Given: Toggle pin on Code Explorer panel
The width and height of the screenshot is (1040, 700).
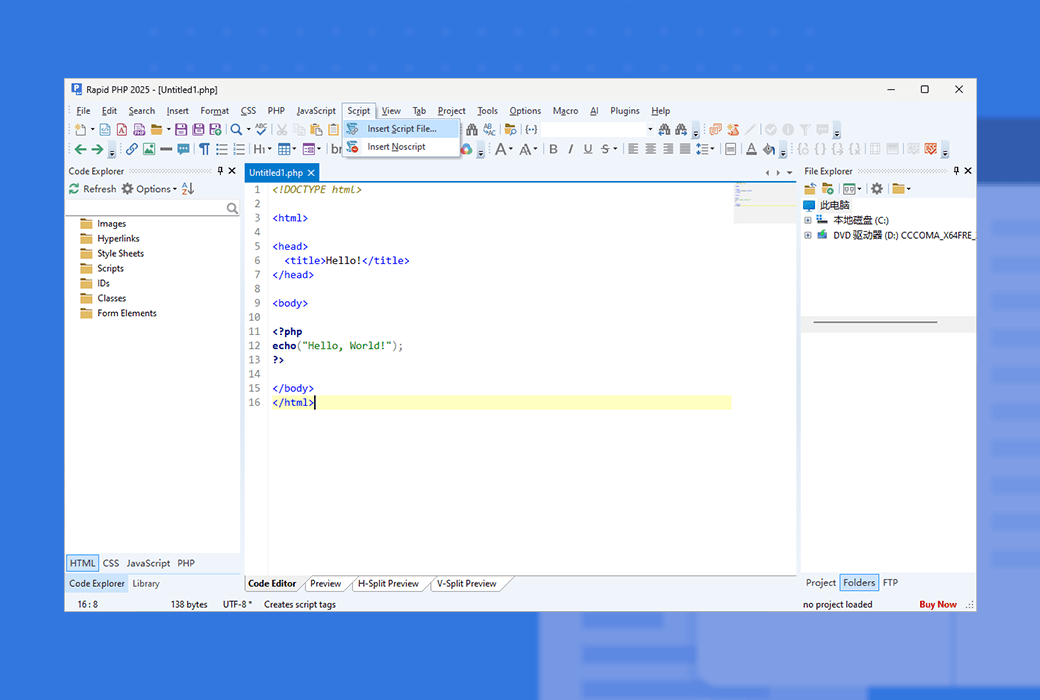Looking at the screenshot, I should point(220,171).
